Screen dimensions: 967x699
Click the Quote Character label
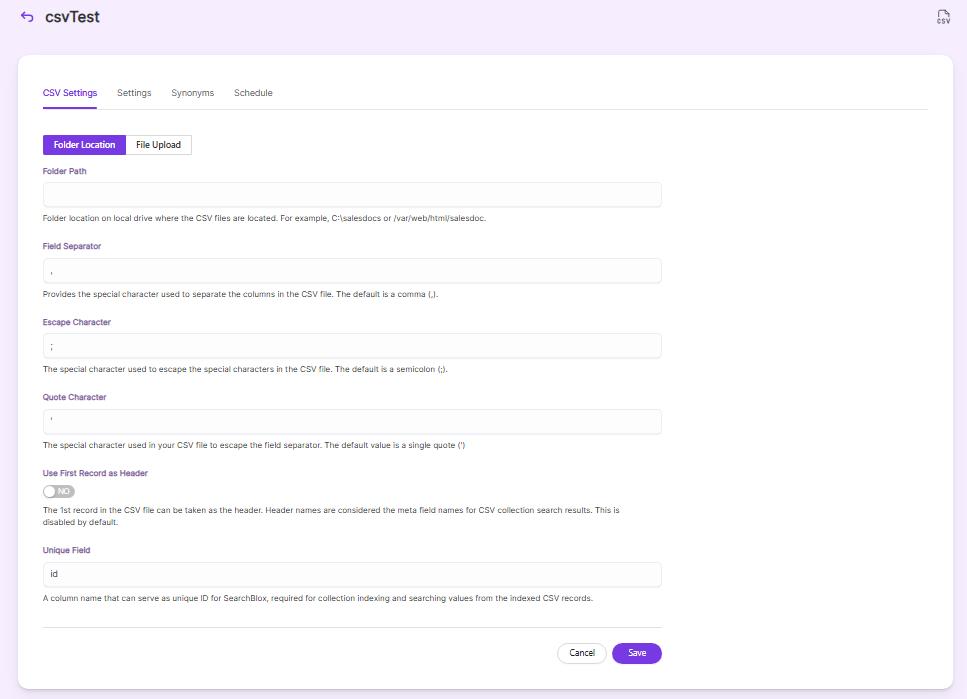(x=74, y=397)
